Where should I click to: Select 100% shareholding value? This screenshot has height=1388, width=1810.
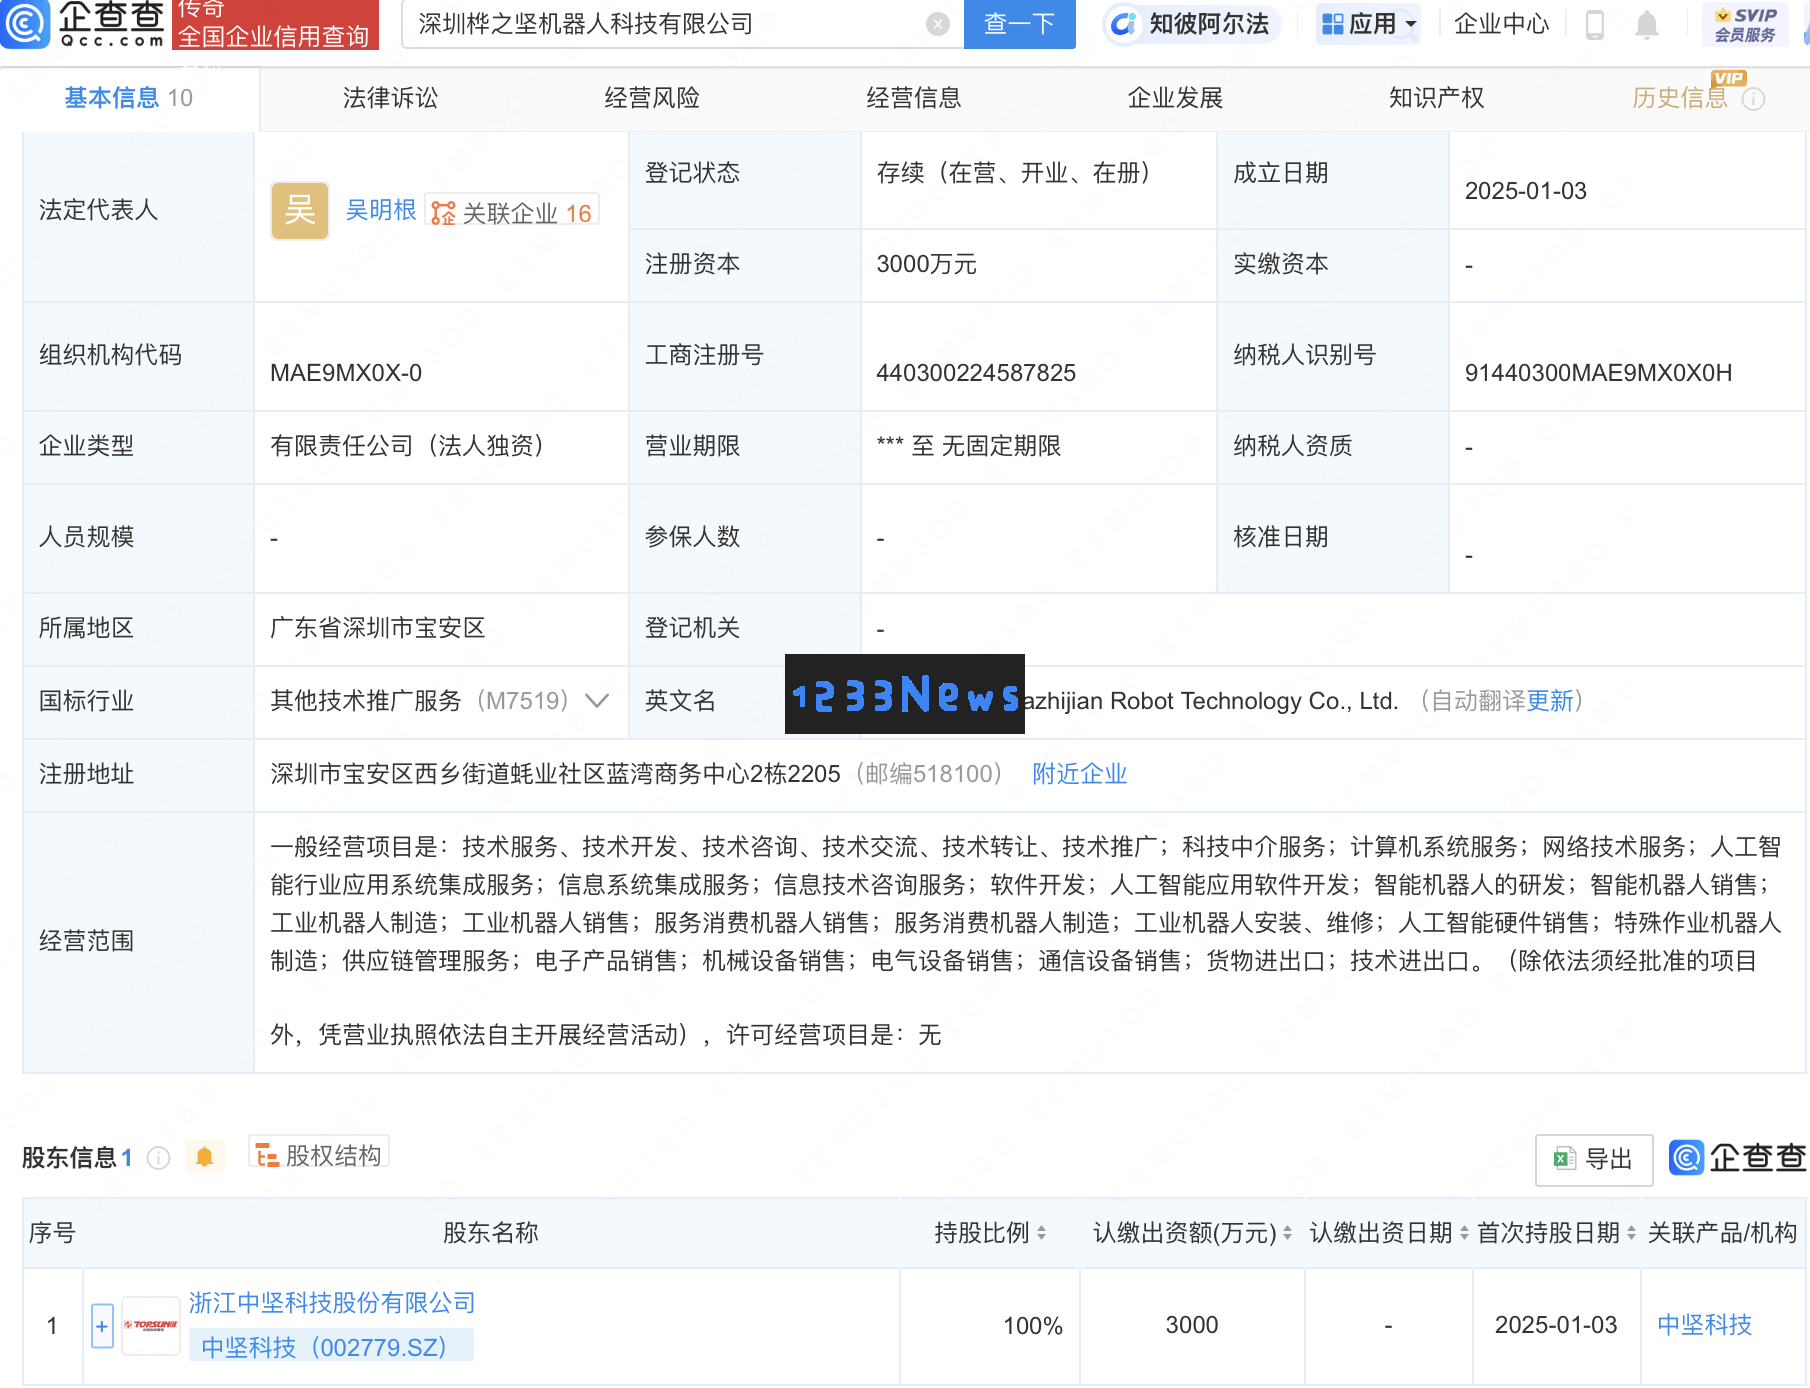(1033, 1326)
